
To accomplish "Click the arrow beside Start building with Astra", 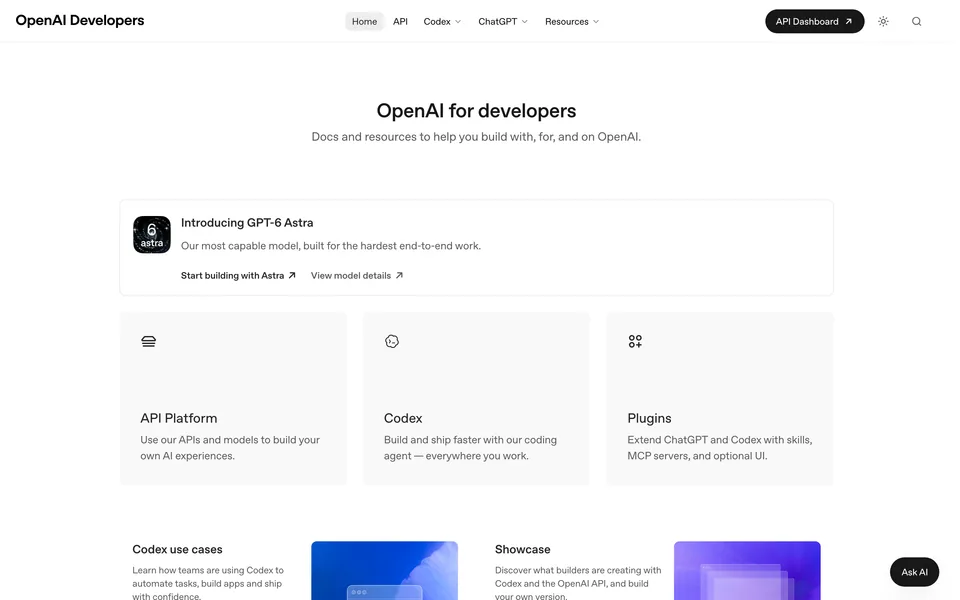I will coord(292,276).
